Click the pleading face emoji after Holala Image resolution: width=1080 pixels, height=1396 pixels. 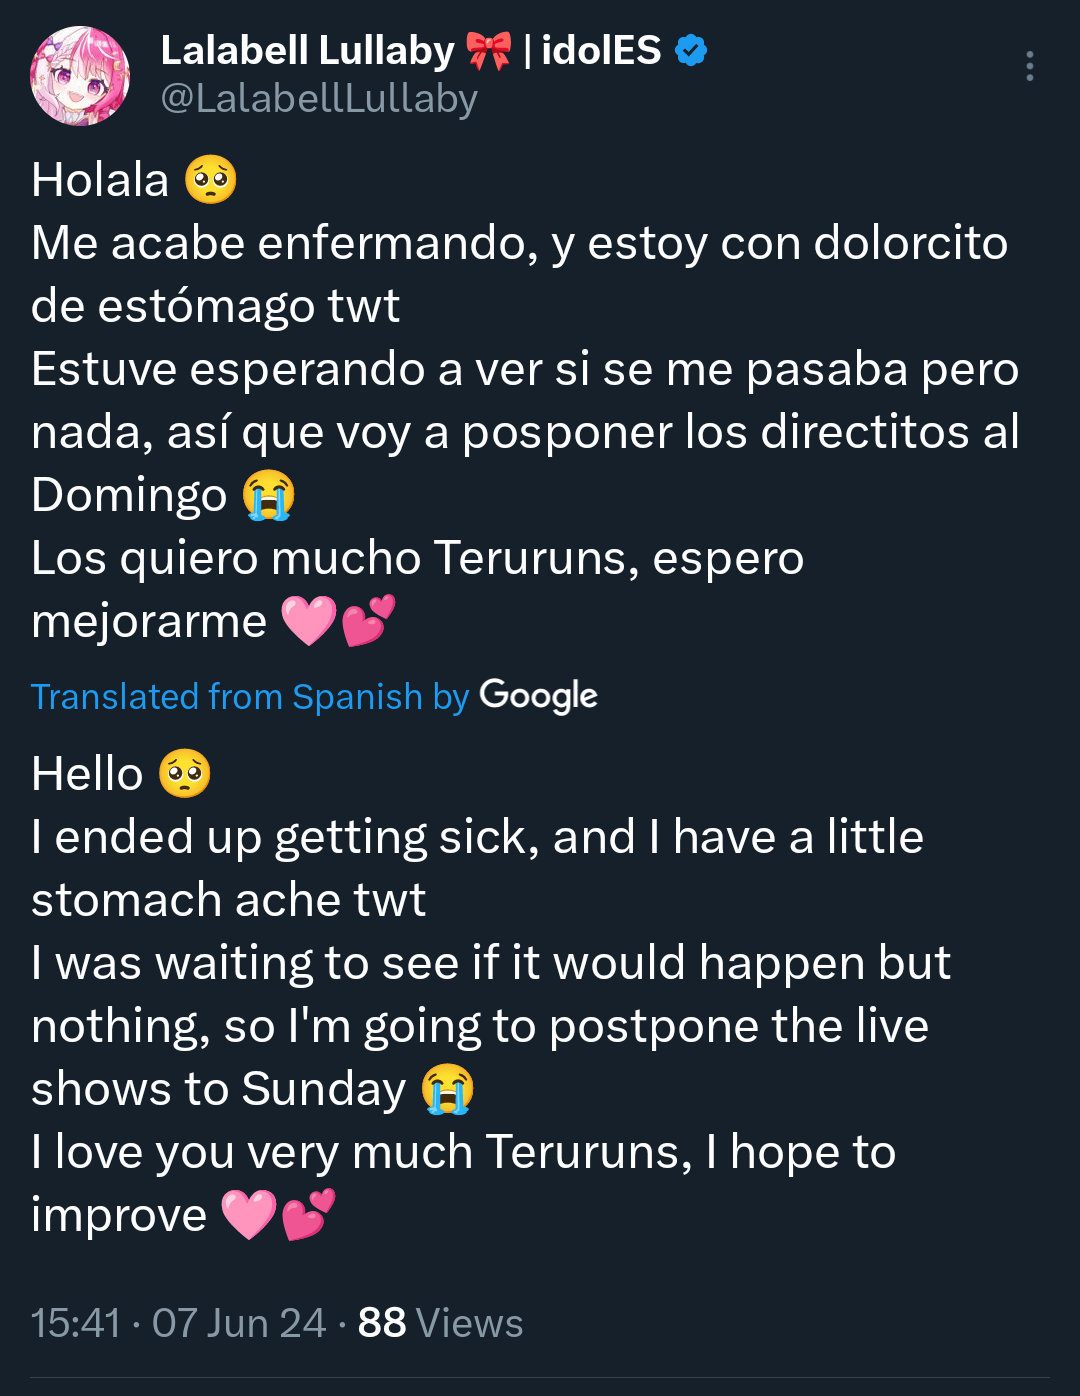click(211, 180)
